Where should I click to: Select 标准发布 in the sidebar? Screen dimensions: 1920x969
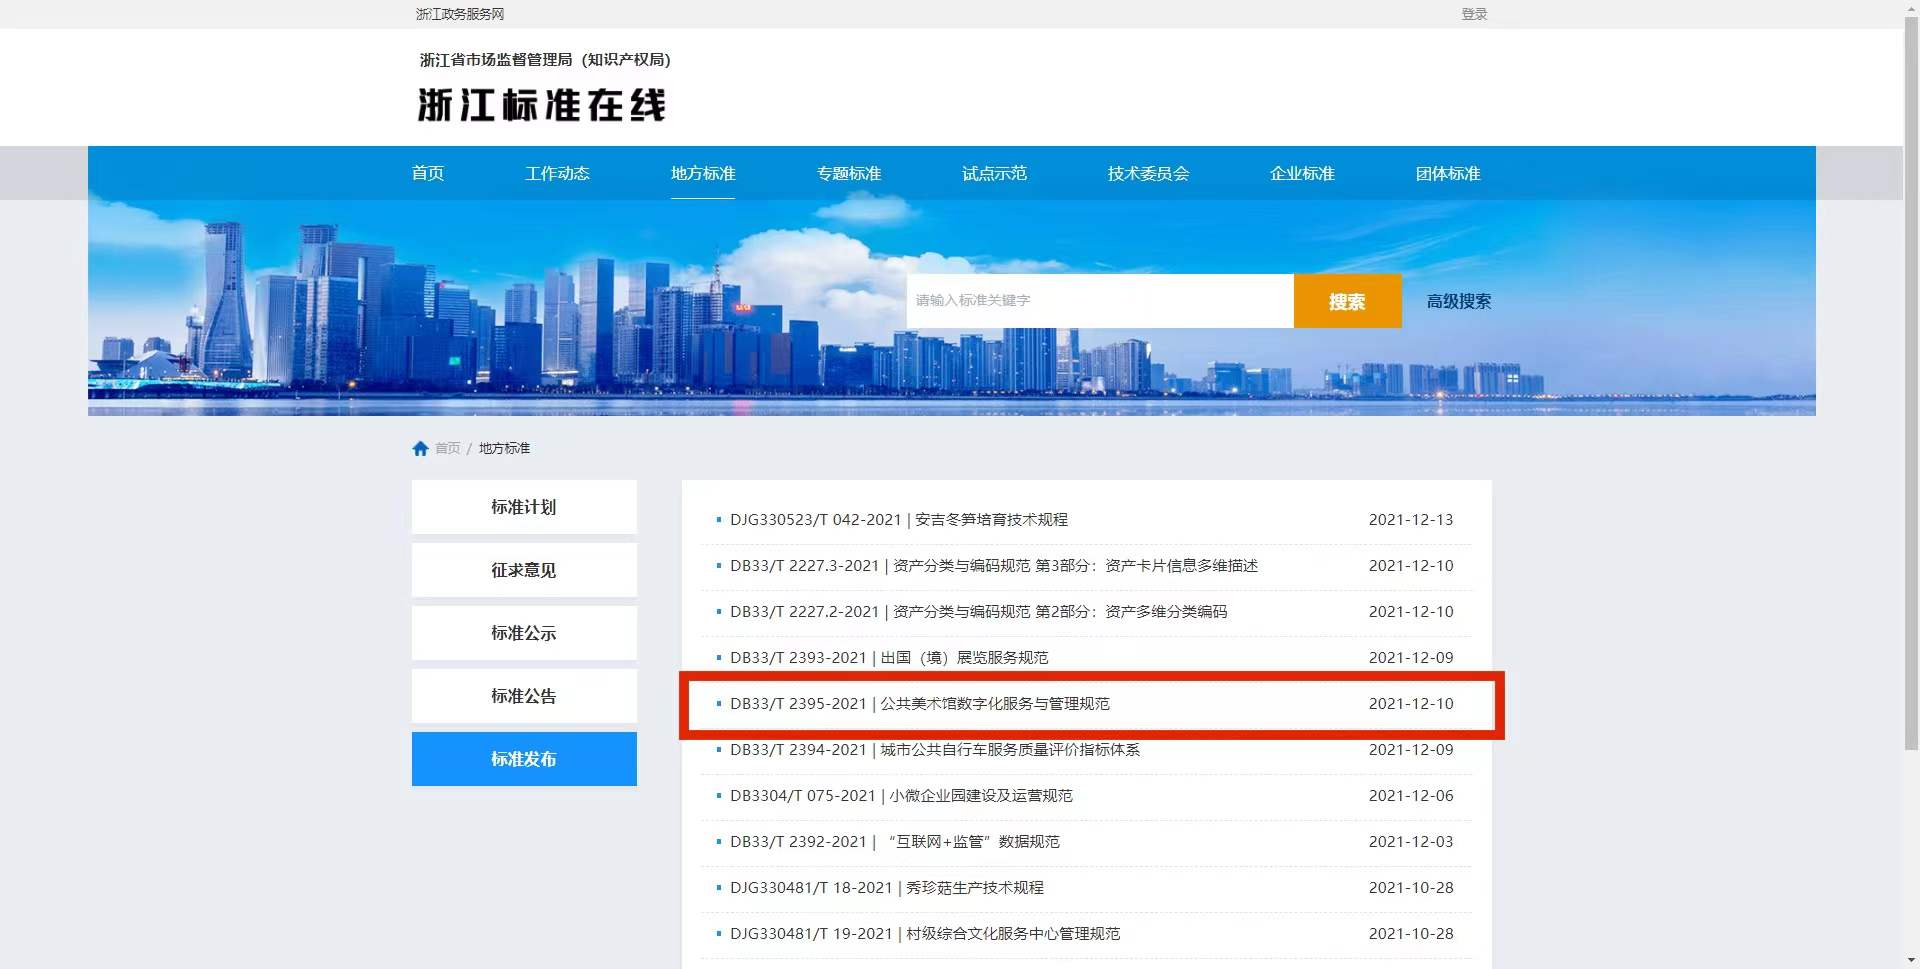524,759
